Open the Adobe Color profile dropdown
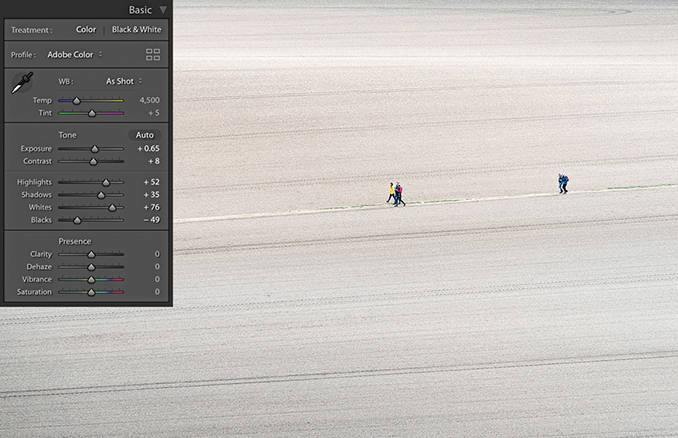678x438 pixels. click(x=74, y=55)
